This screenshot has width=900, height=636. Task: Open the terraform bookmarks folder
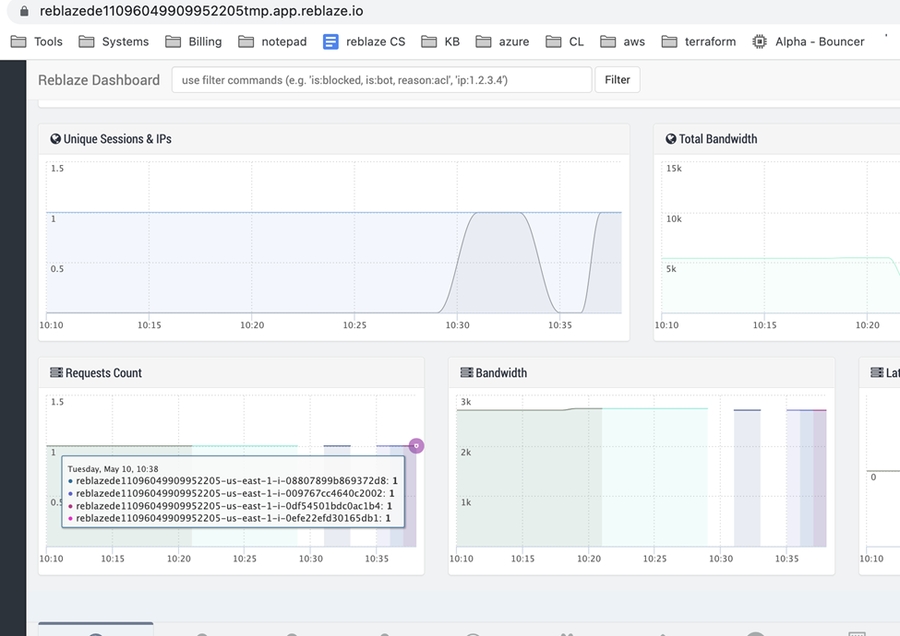[x=698, y=42]
